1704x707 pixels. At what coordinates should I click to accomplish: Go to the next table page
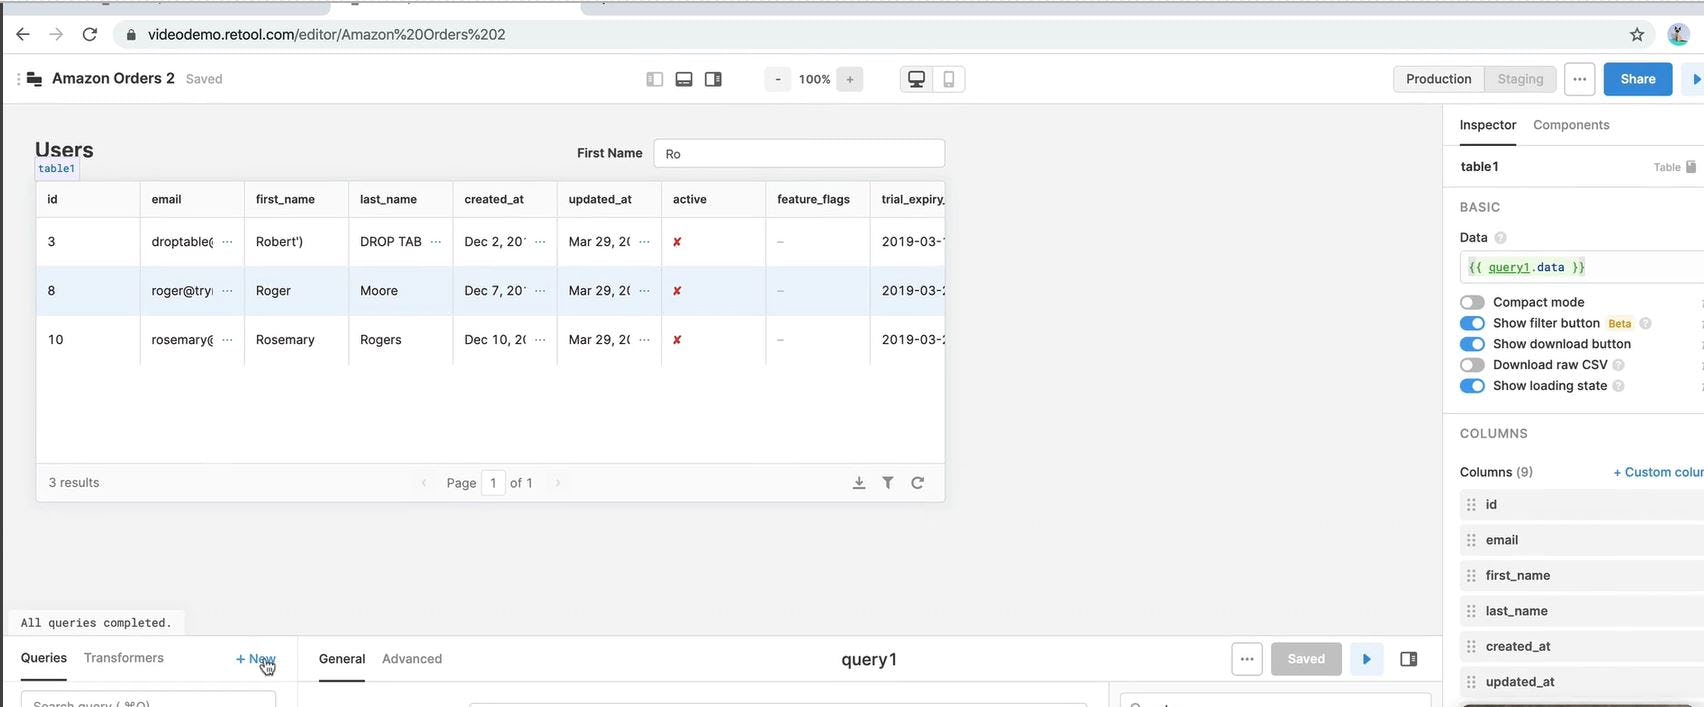pyautogui.click(x=558, y=483)
